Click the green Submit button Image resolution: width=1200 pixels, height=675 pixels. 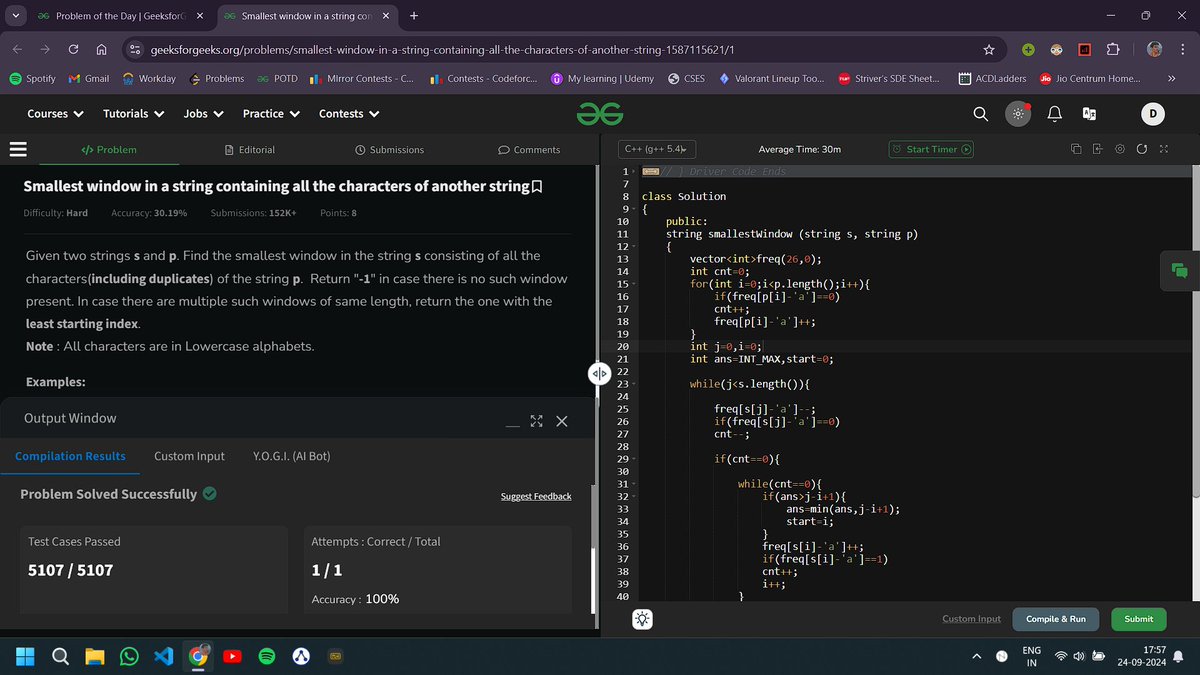(x=1138, y=619)
